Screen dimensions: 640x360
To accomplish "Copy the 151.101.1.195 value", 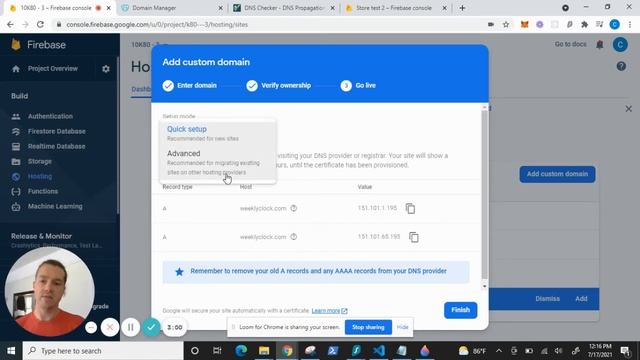I will 410,208.
